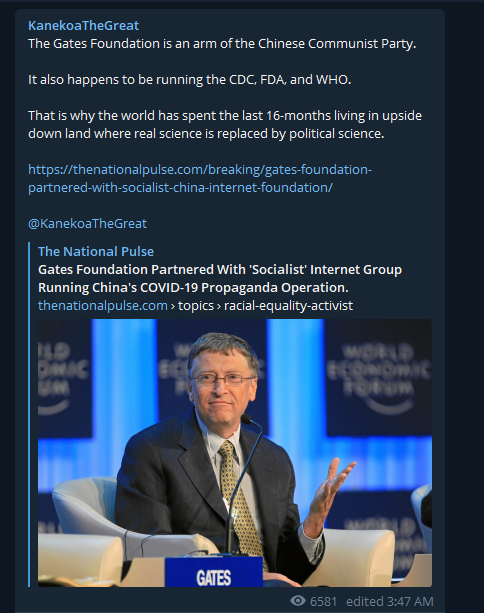
Task: Click the blue link-preview vertical bar
Action: click(29, 414)
